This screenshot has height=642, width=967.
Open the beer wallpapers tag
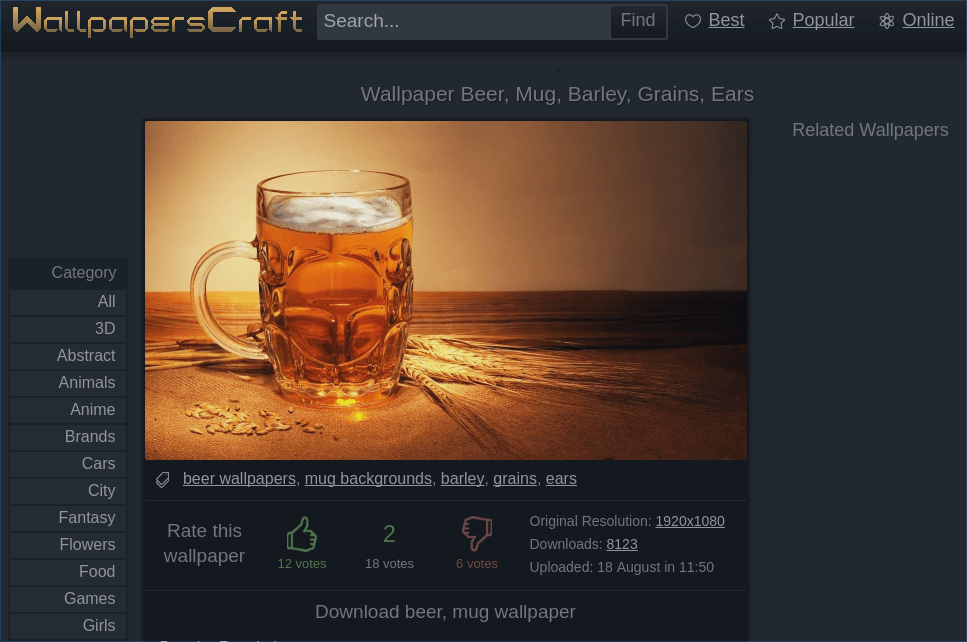pyautogui.click(x=239, y=478)
